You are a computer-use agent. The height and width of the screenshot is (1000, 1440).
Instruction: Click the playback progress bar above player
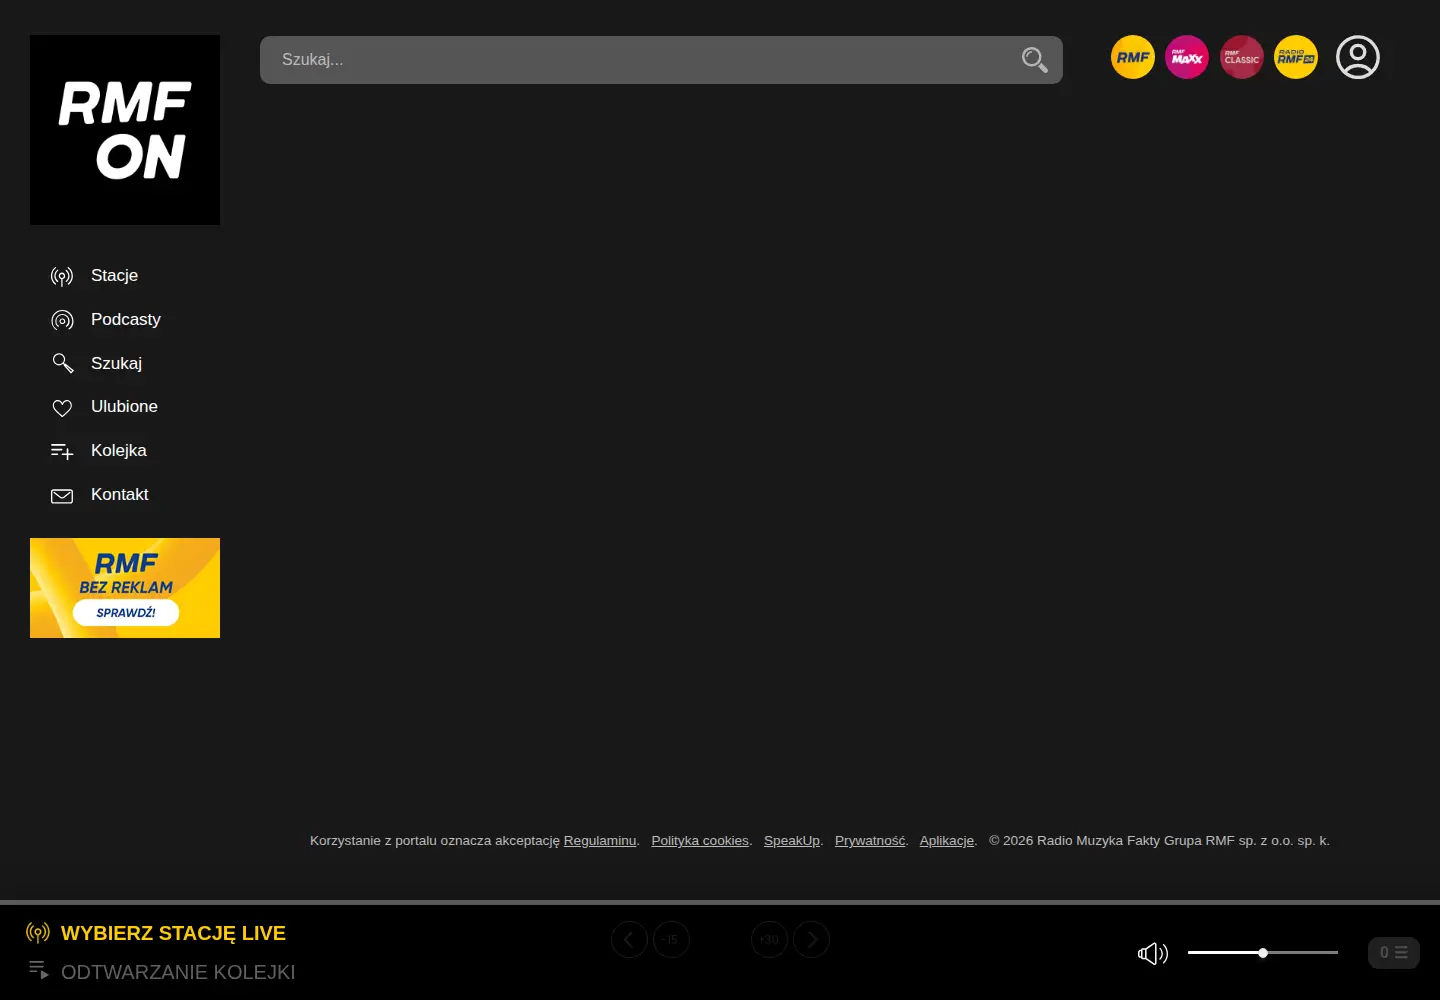coord(720,902)
